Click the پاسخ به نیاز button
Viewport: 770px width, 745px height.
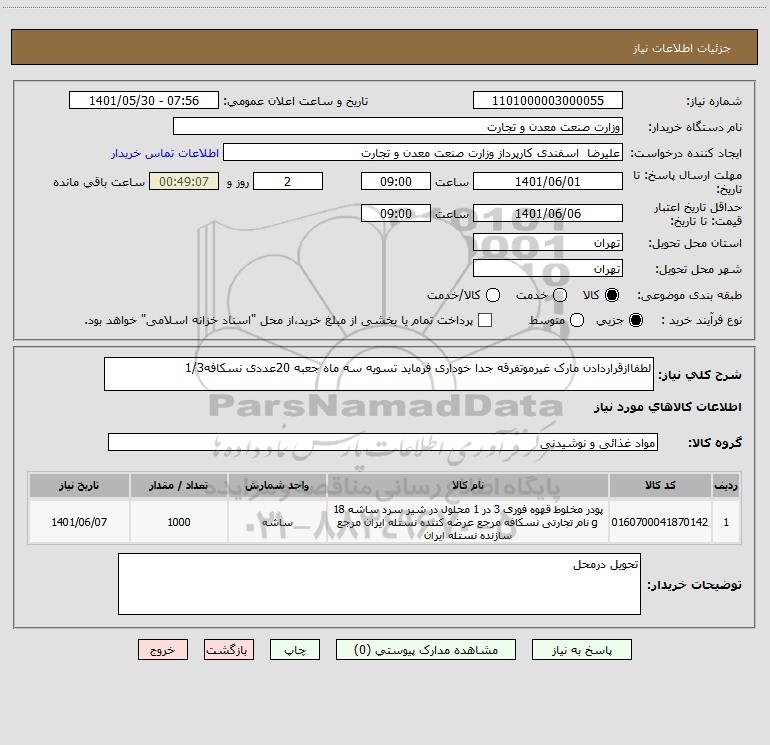pos(581,650)
